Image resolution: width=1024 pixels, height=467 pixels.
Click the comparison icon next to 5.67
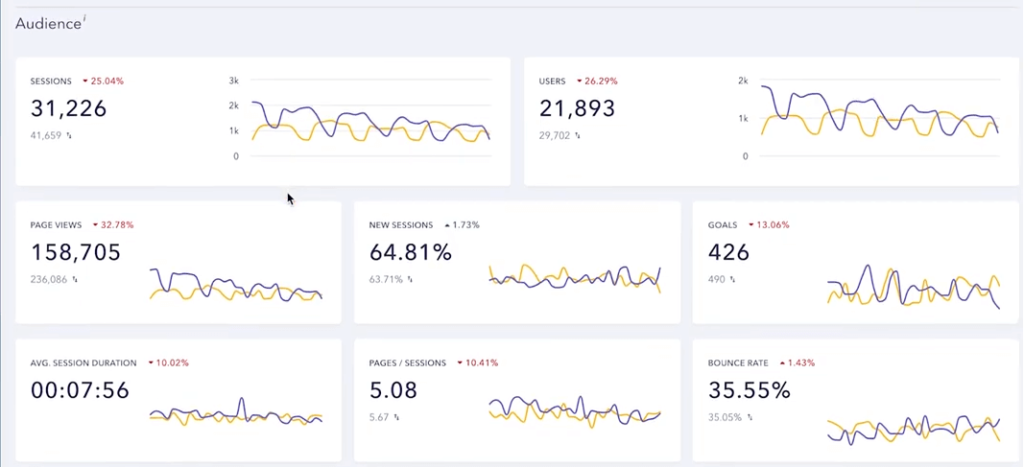pyautogui.click(x=396, y=417)
